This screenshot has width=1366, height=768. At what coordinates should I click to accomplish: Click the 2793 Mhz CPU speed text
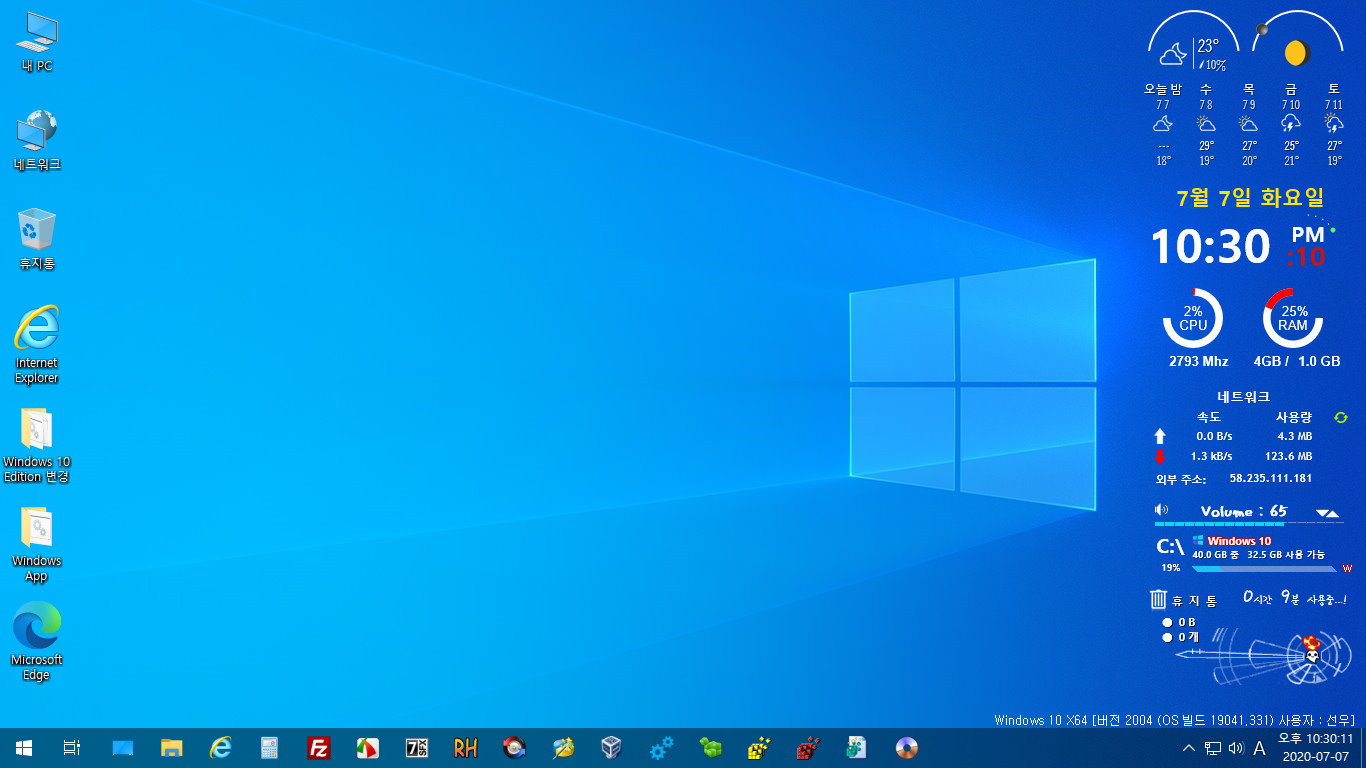coord(1199,361)
